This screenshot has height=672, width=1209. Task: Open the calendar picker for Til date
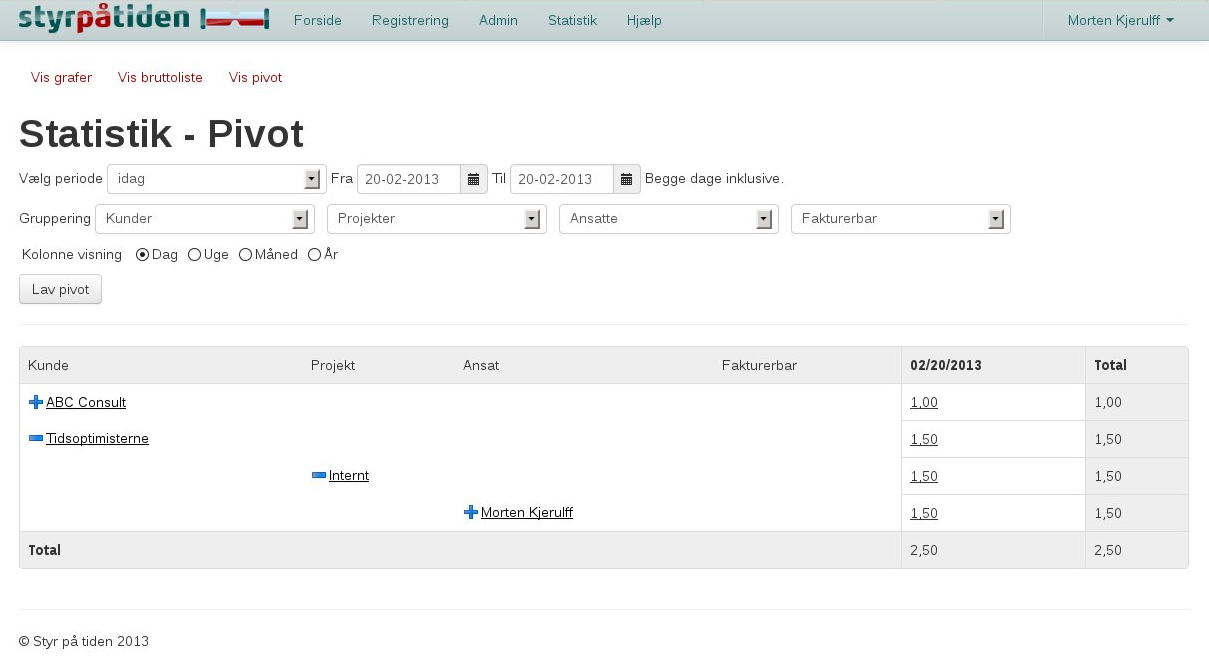point(627,180)
